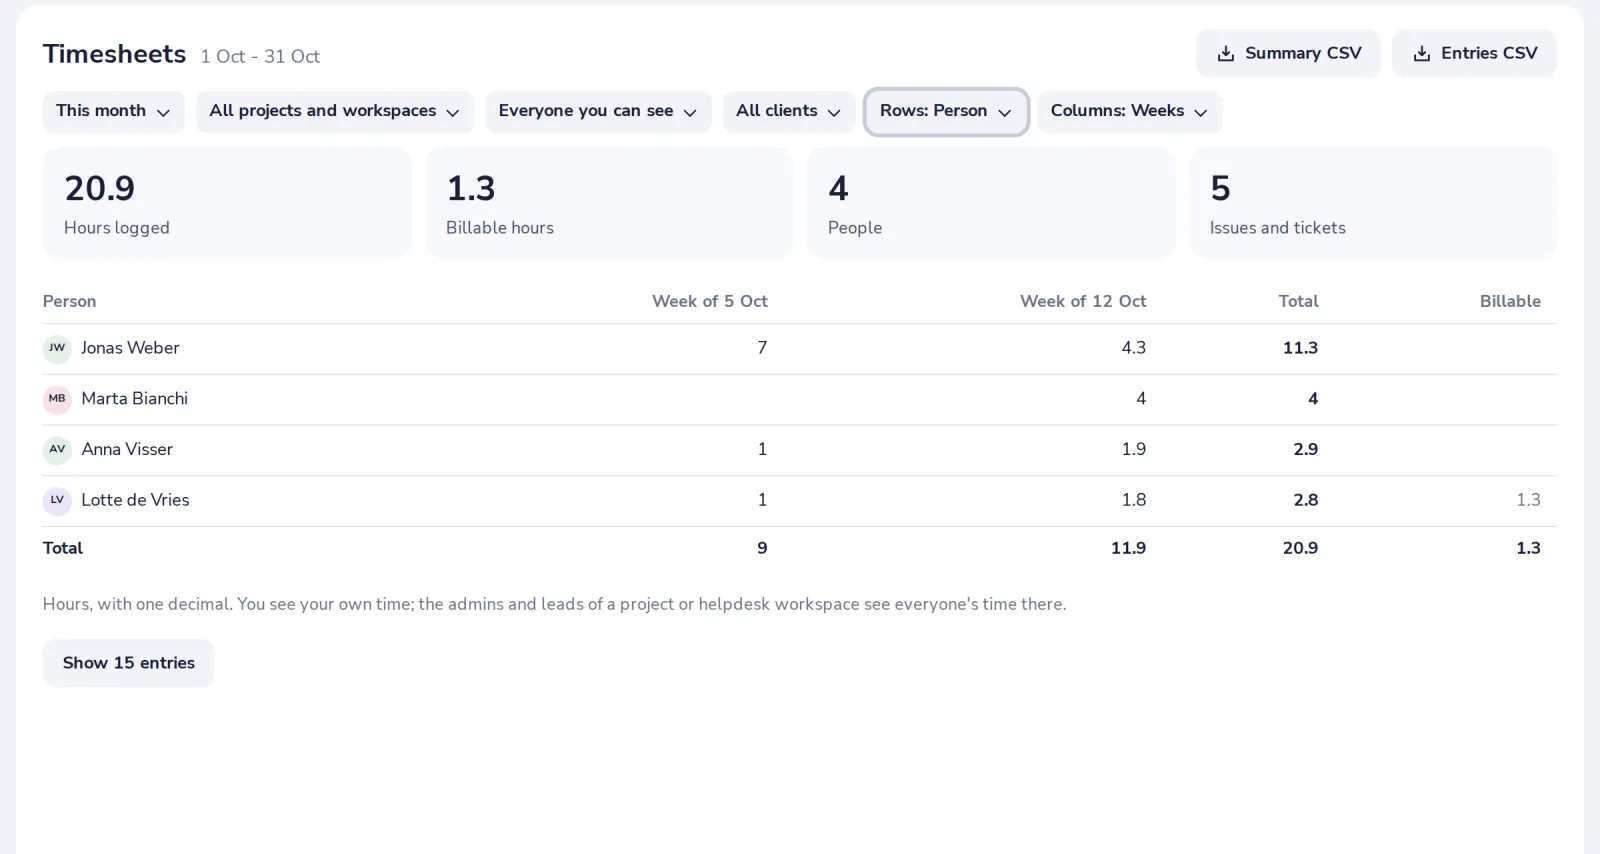Click the Total row label
The width and height of the screenshot is (1600, 854).
point(63,548)
